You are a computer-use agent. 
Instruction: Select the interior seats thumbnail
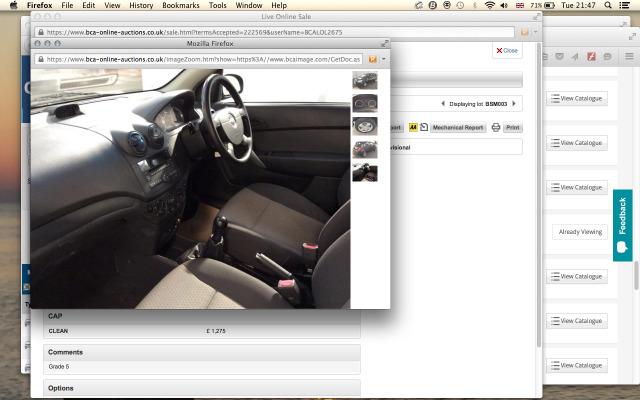[x=365, y=172]
